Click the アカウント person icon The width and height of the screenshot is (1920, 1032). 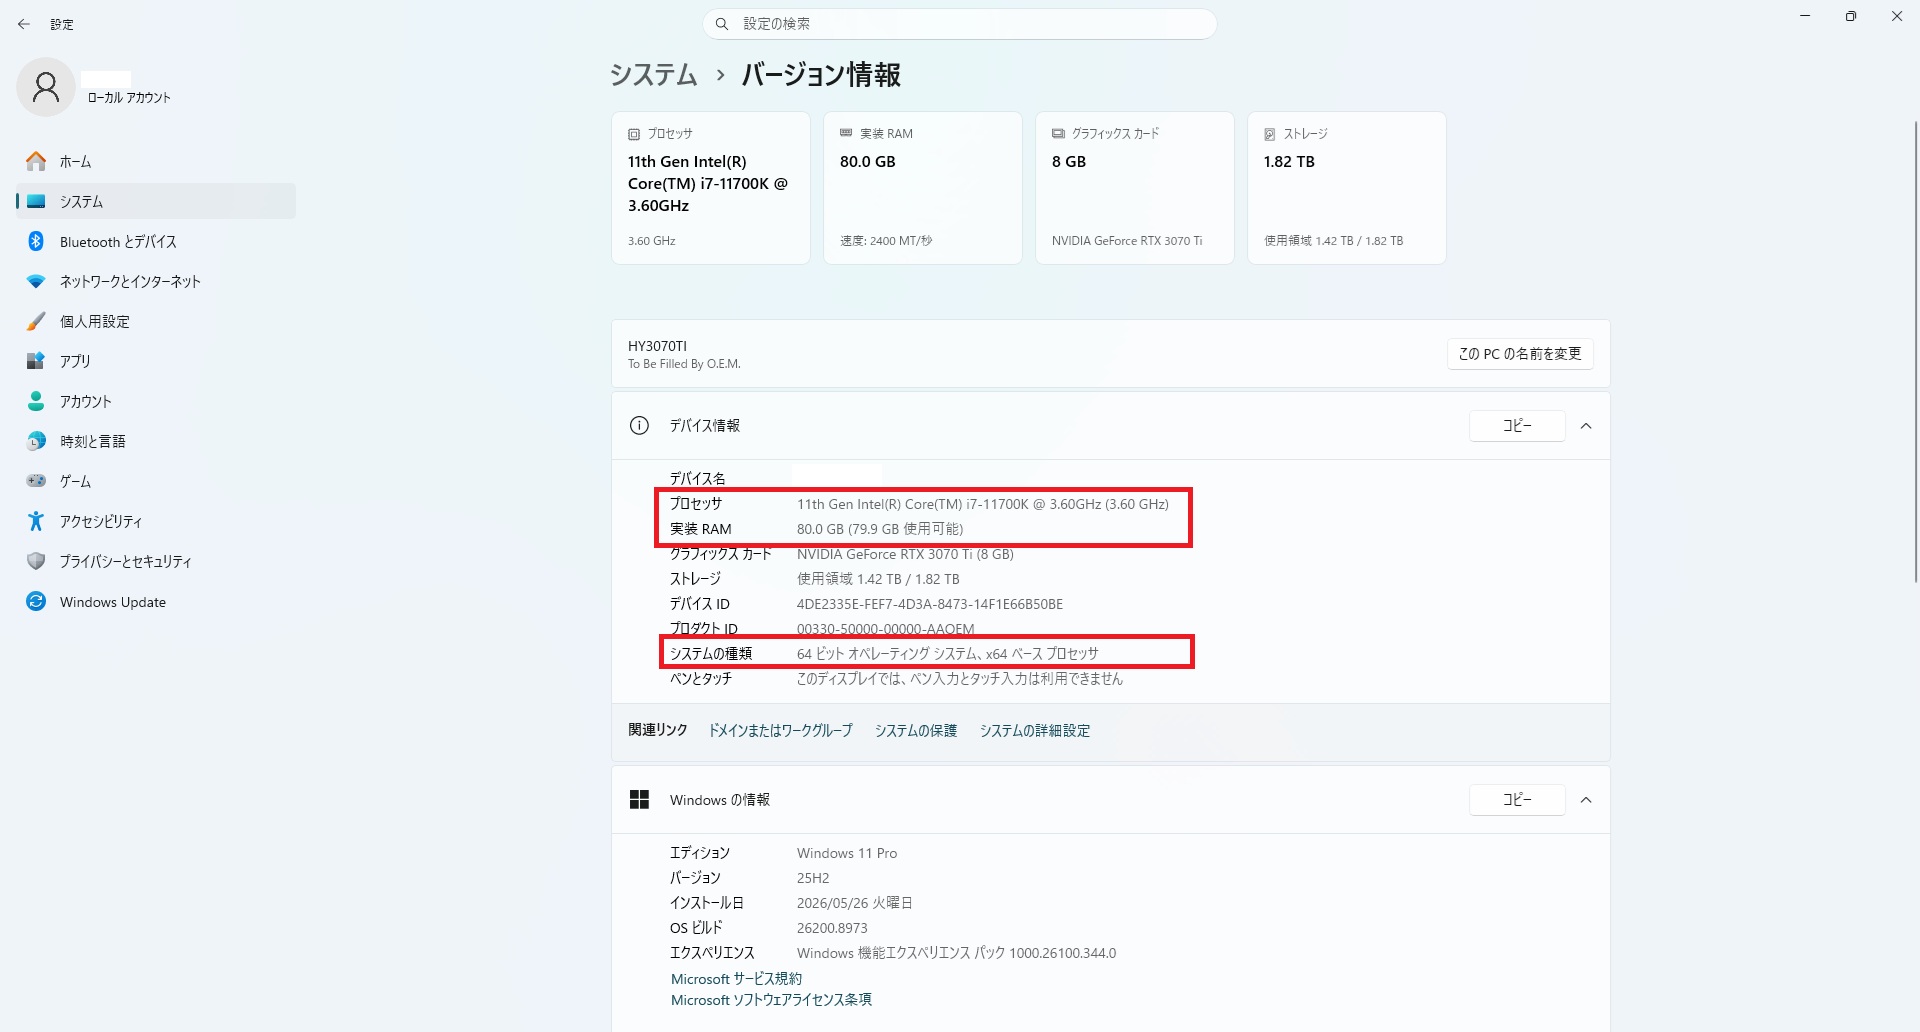(36, 401)
